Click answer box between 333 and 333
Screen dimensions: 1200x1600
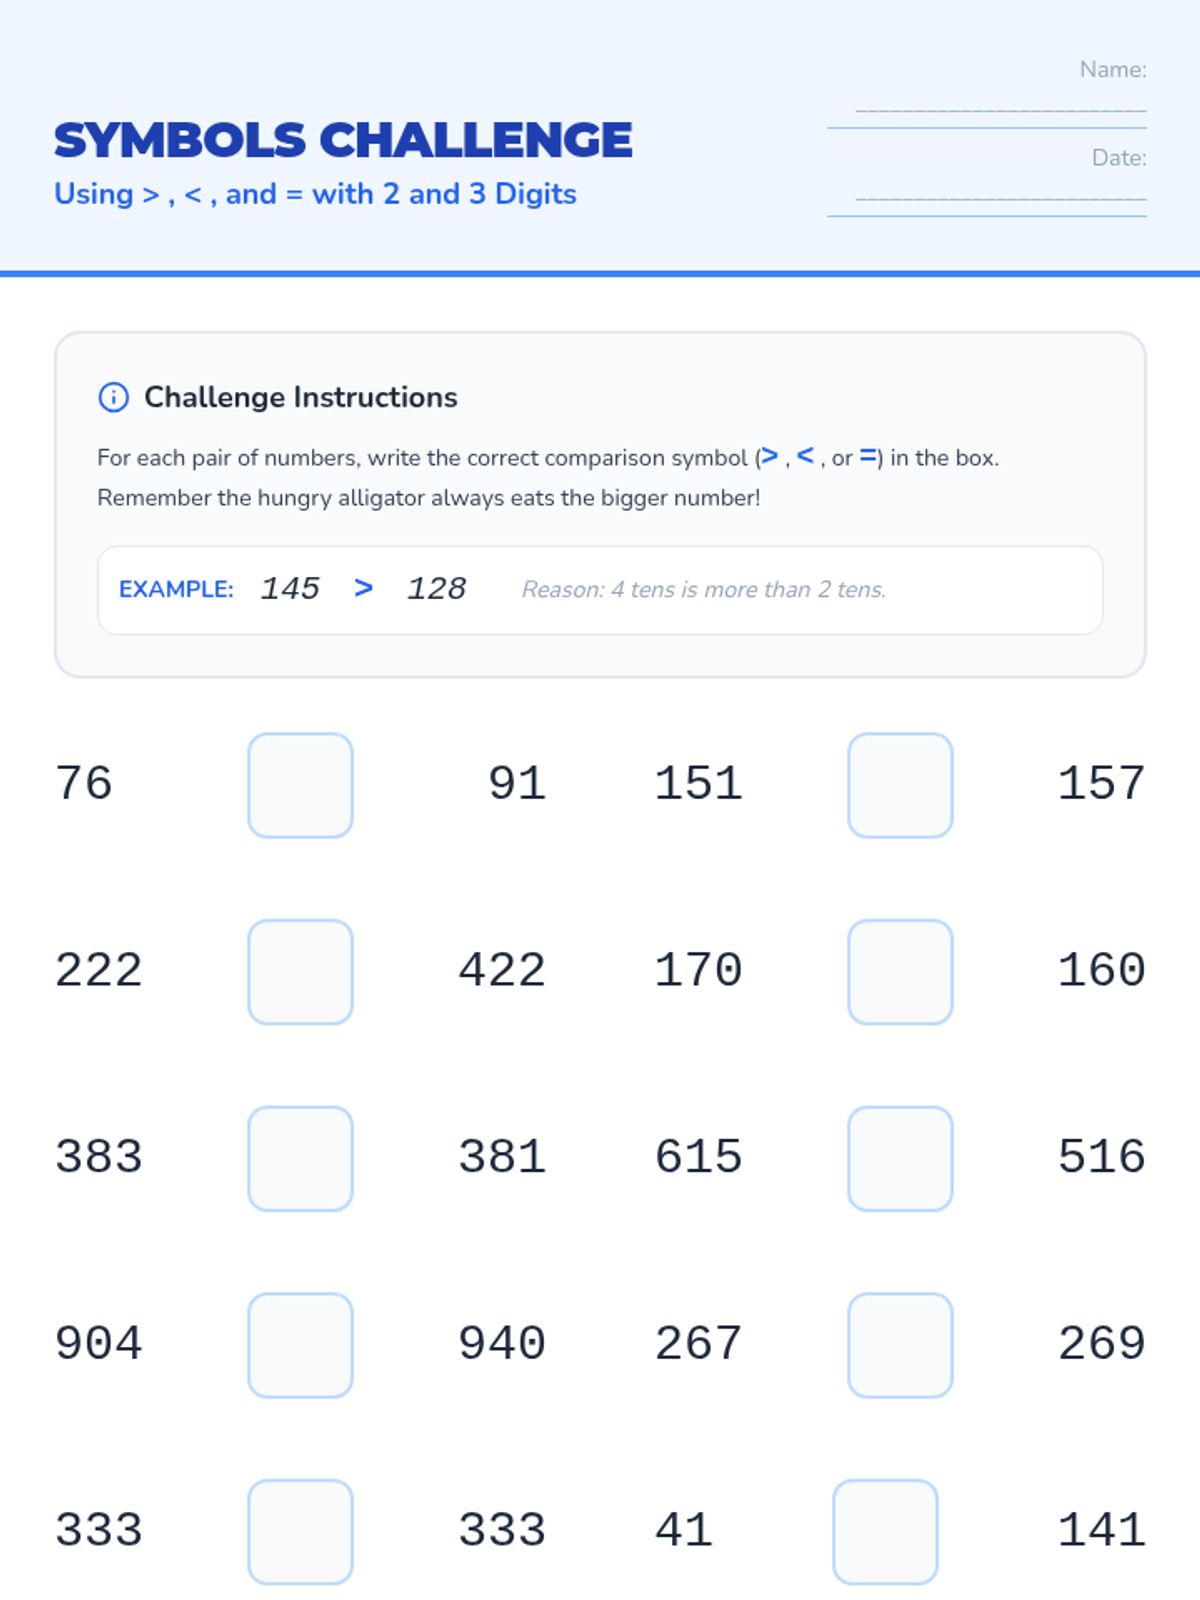[300, 1532]
